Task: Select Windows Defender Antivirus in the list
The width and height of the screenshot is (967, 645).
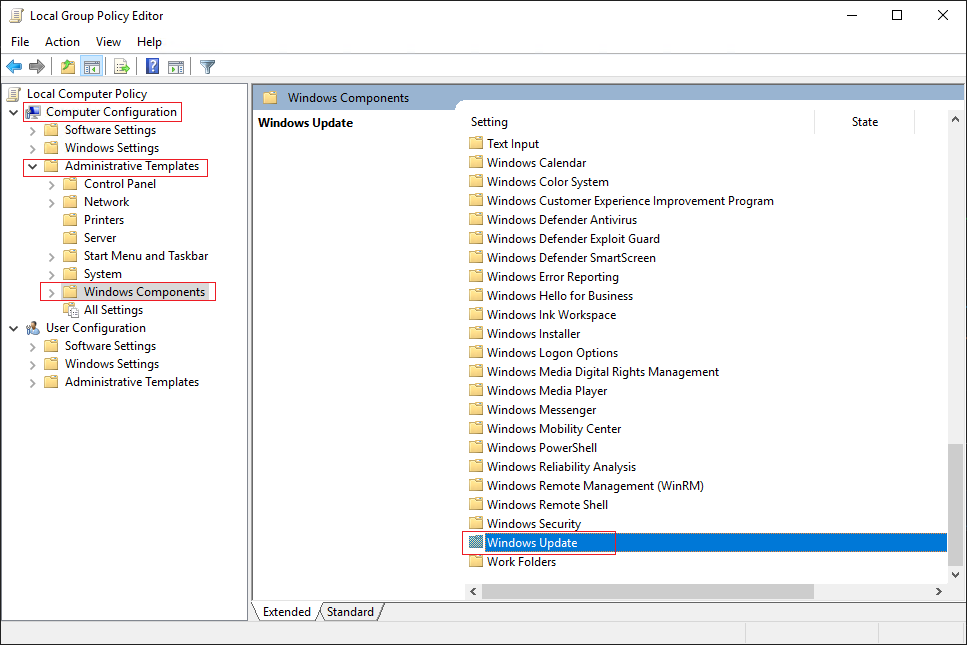Action: (x=562, y=220)
